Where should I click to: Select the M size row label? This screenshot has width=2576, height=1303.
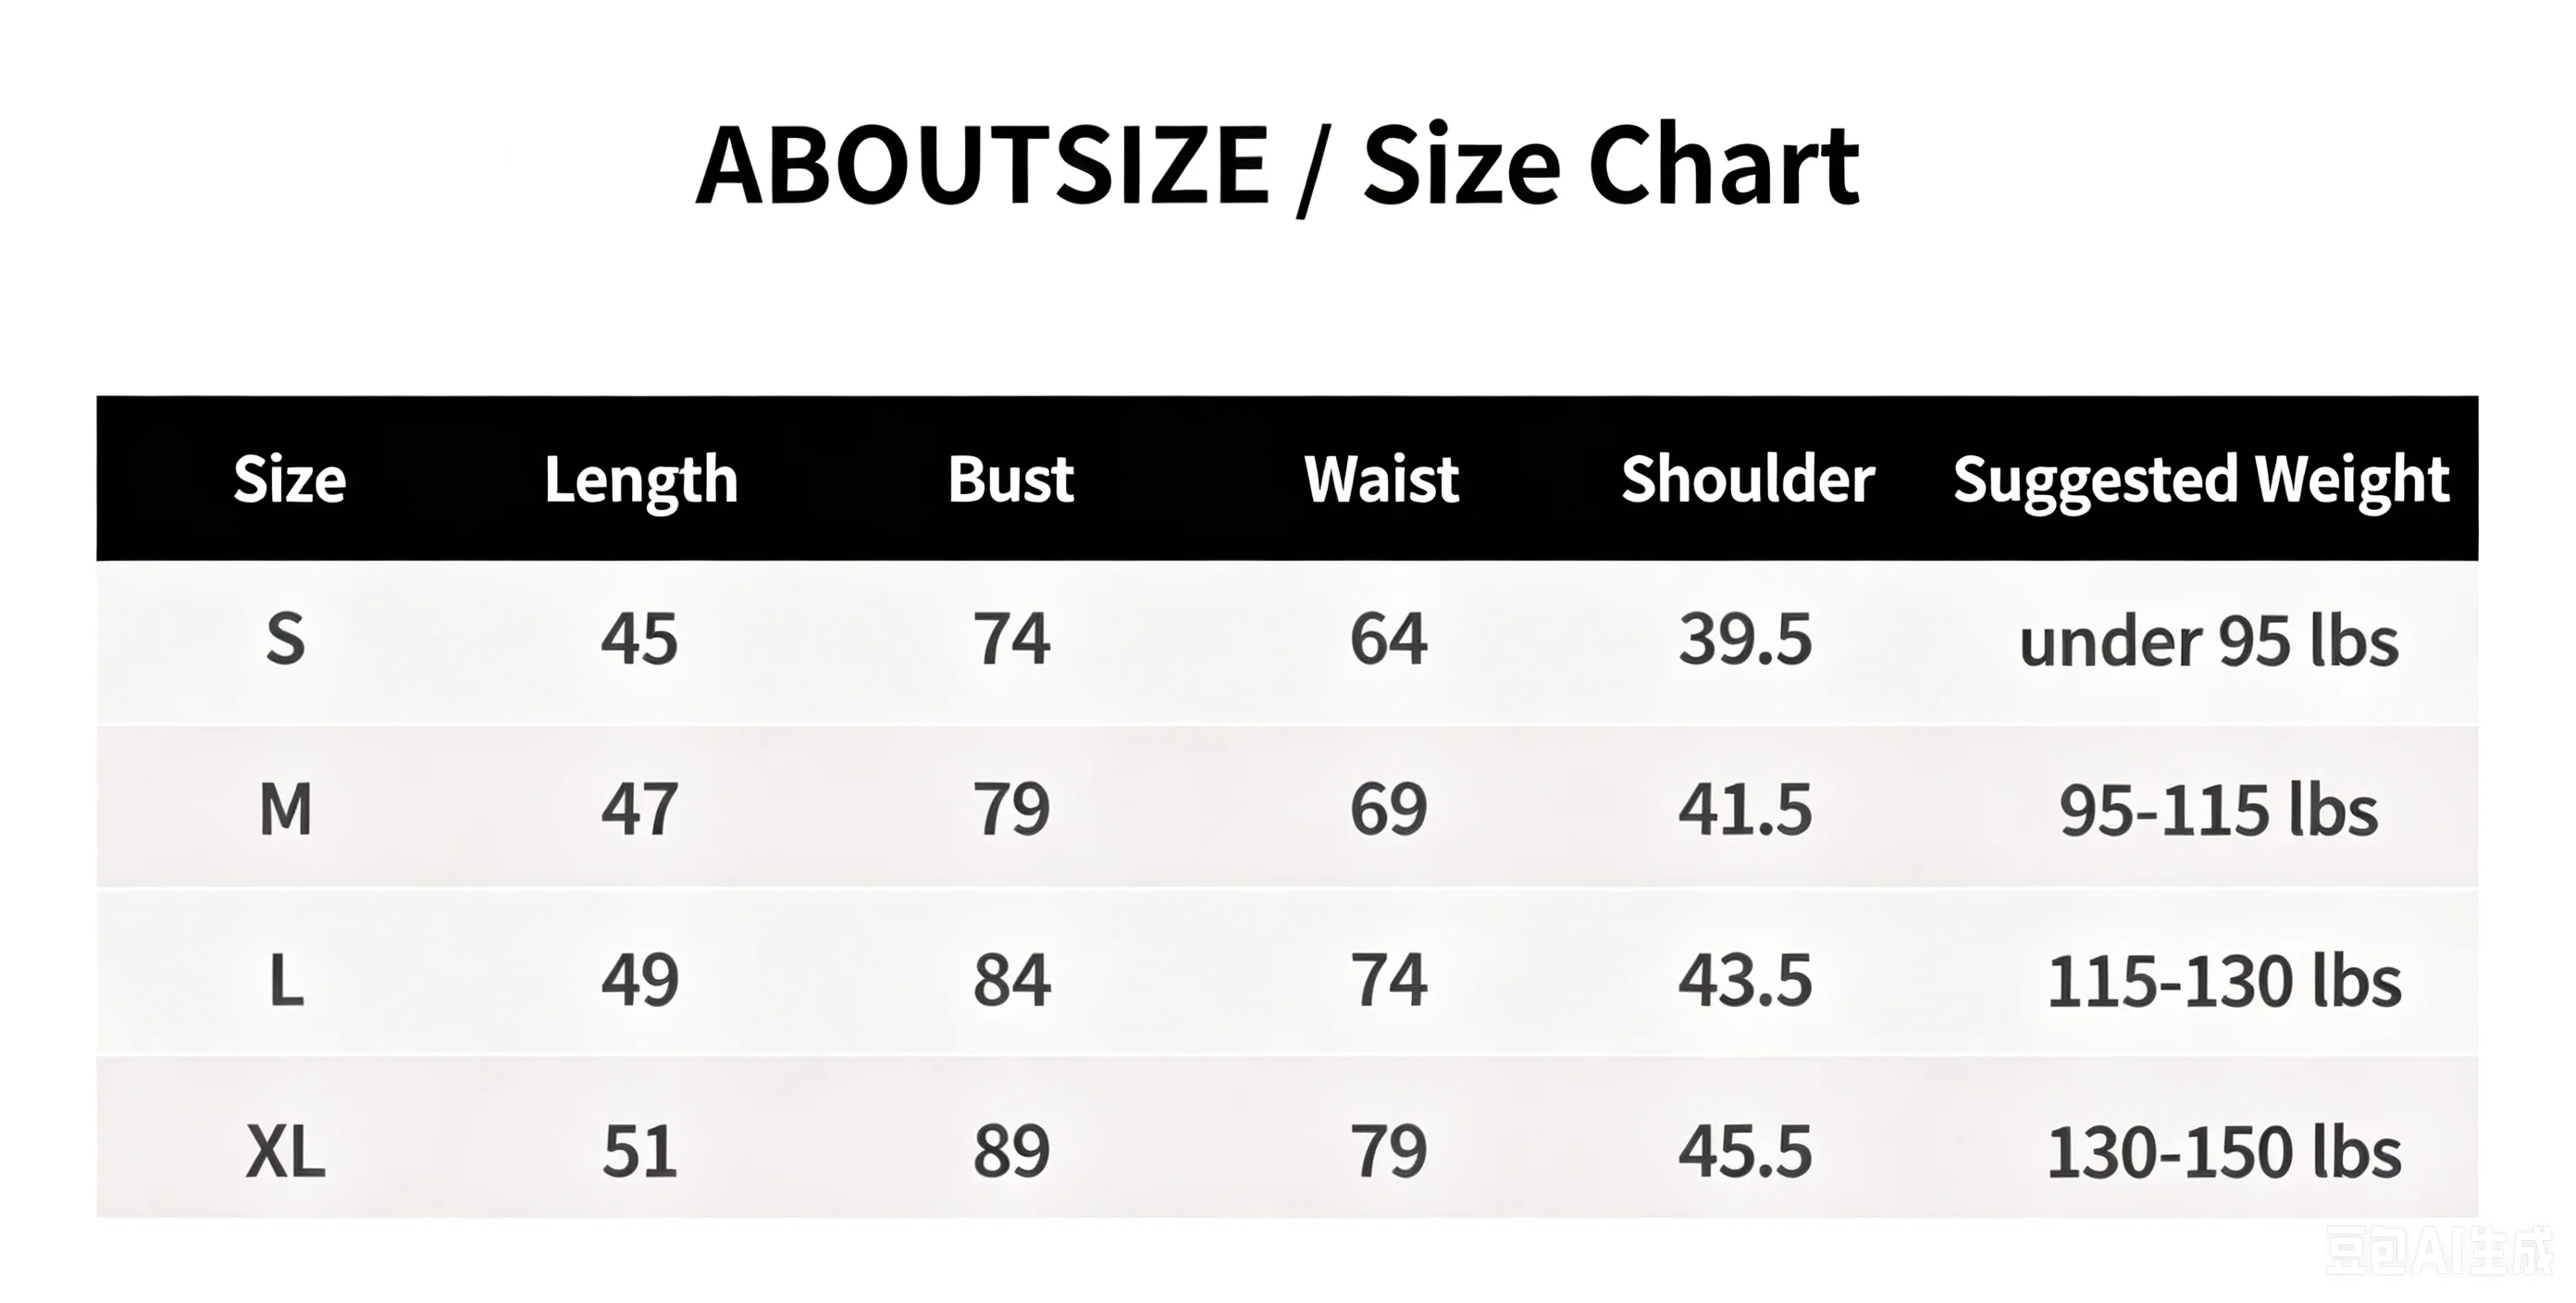point(285,809)
